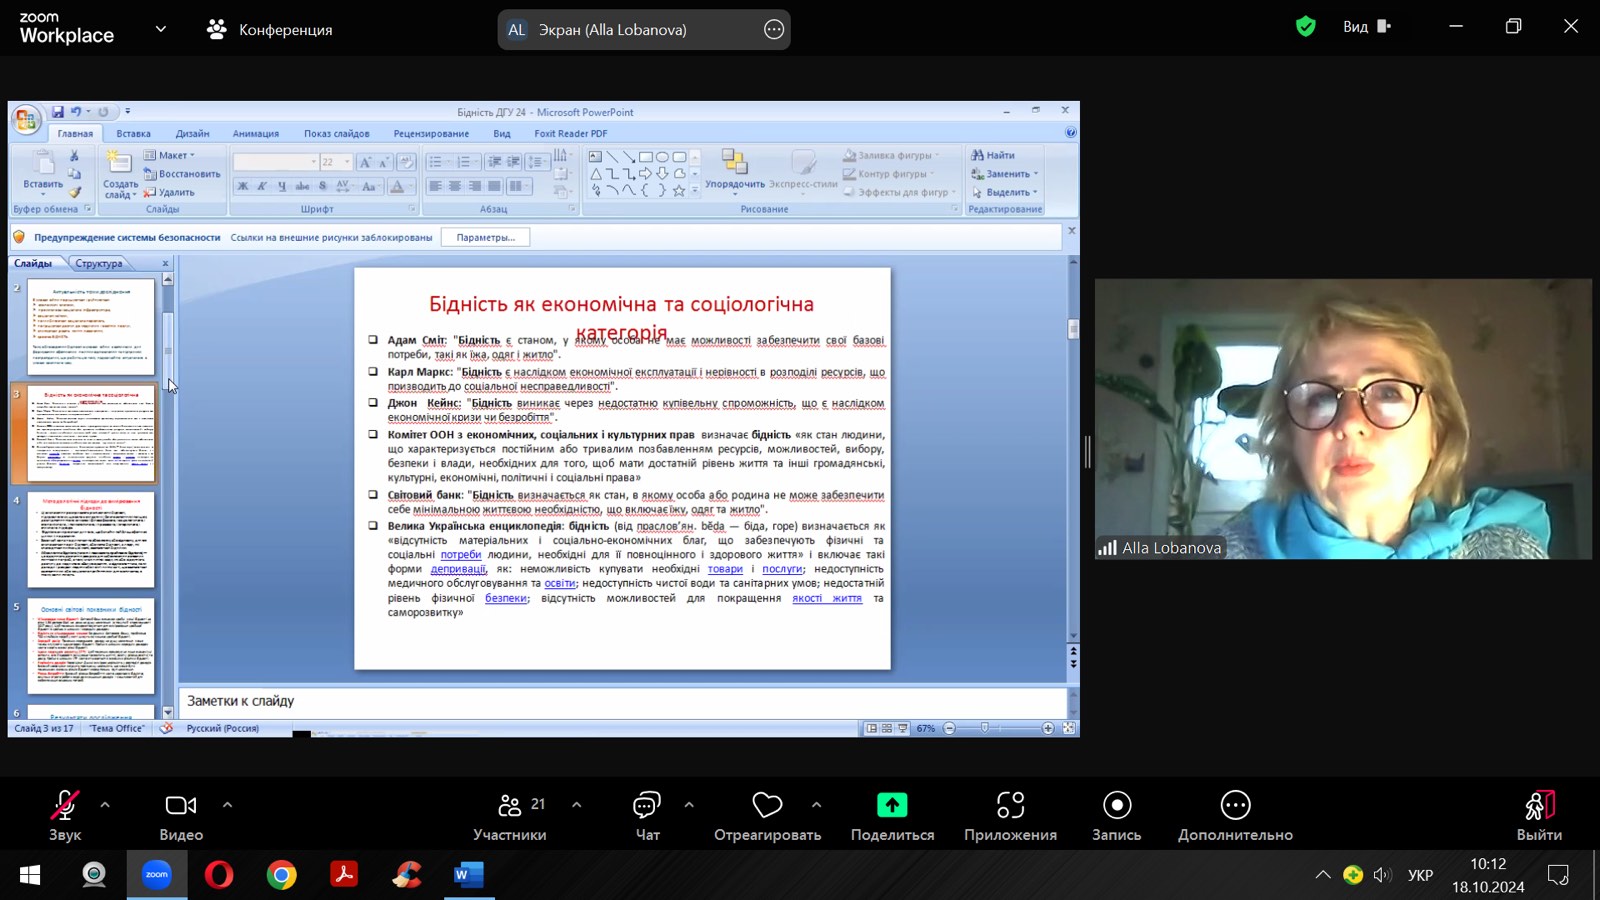Select slide 5 thumbnail in slides pane
This screenshot has width=1600, height=900.
point(91,646)
